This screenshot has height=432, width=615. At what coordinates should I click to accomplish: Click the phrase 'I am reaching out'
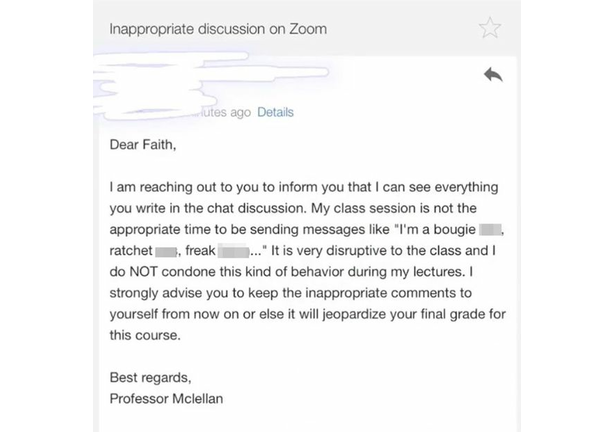click(x=162, y=187)
